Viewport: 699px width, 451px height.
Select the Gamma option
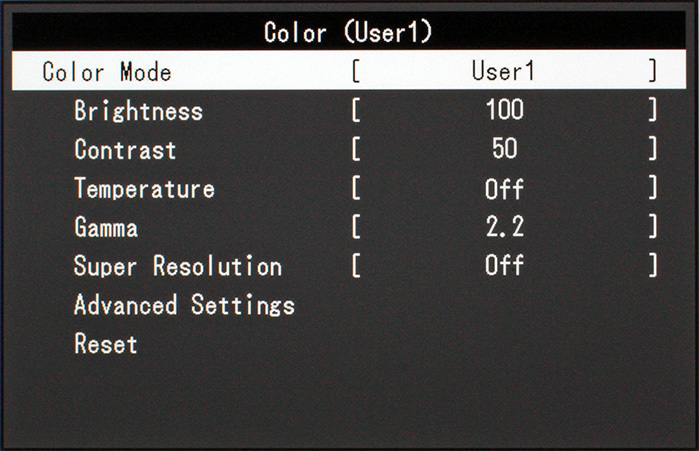[106, 227]
